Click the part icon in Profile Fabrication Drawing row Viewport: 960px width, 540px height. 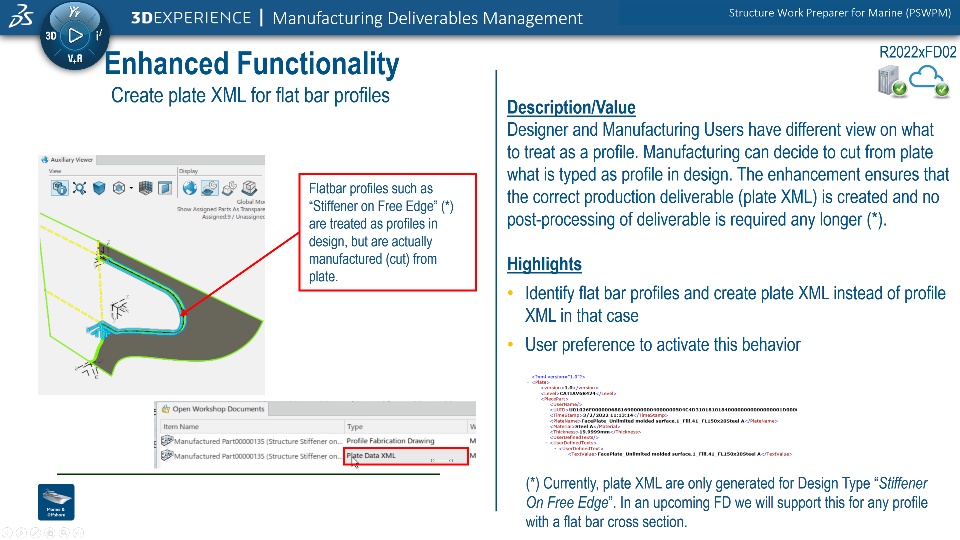tap(167, 440)
